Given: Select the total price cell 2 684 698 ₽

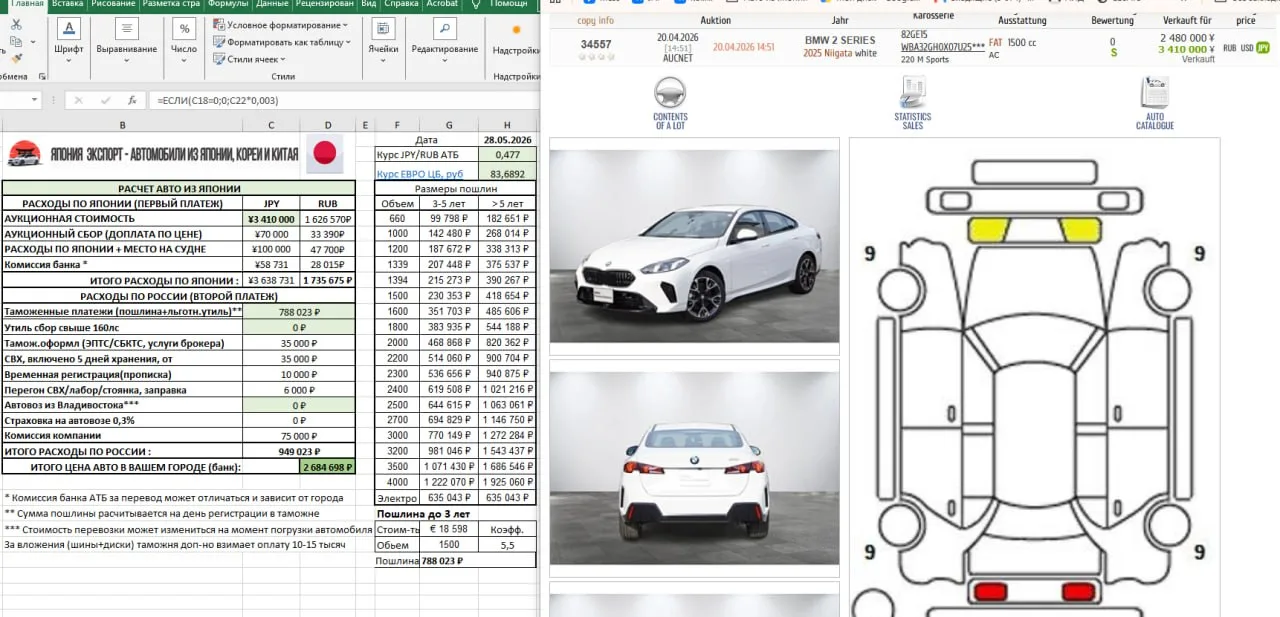Looking at the screenshot, I should point(327,467).
